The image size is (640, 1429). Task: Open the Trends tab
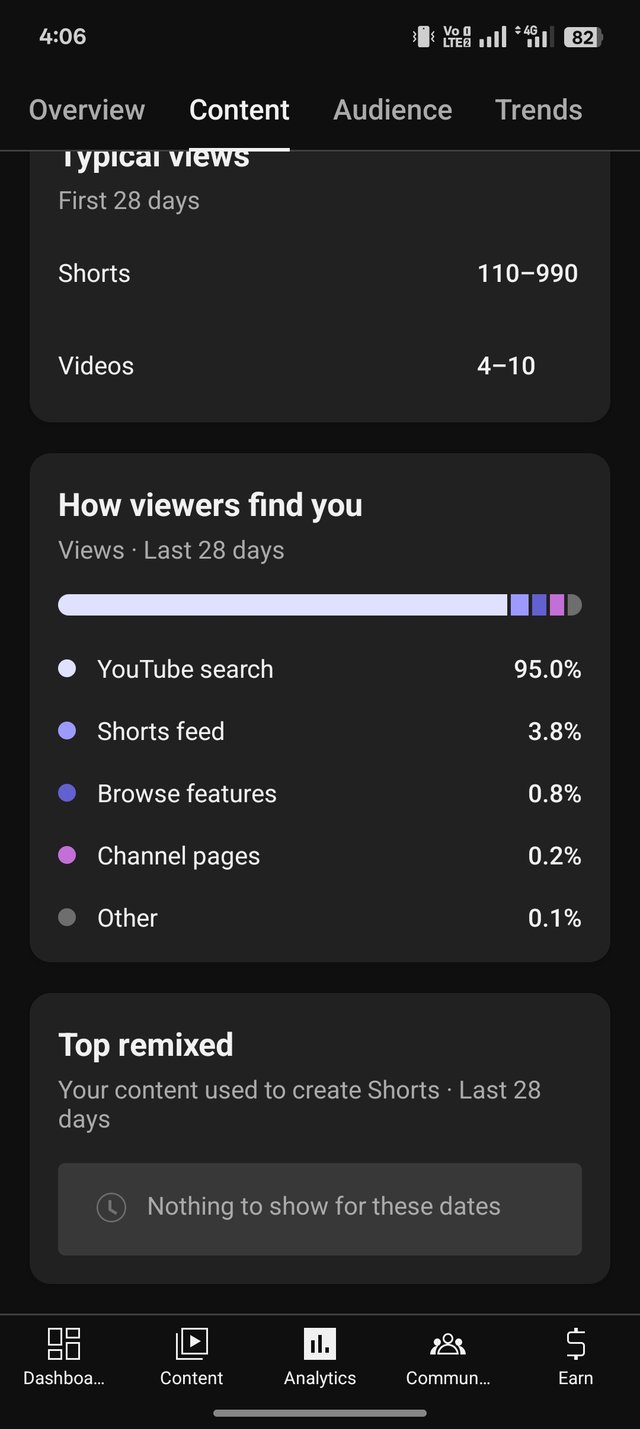tap(538, 110)
